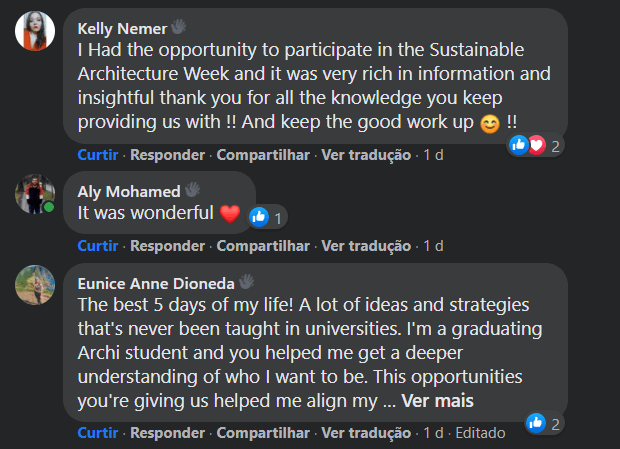Click the wave badge beside Kelly Nemer
The width and height of the screenshot is (620, 449).
click(x=179, y=28)
